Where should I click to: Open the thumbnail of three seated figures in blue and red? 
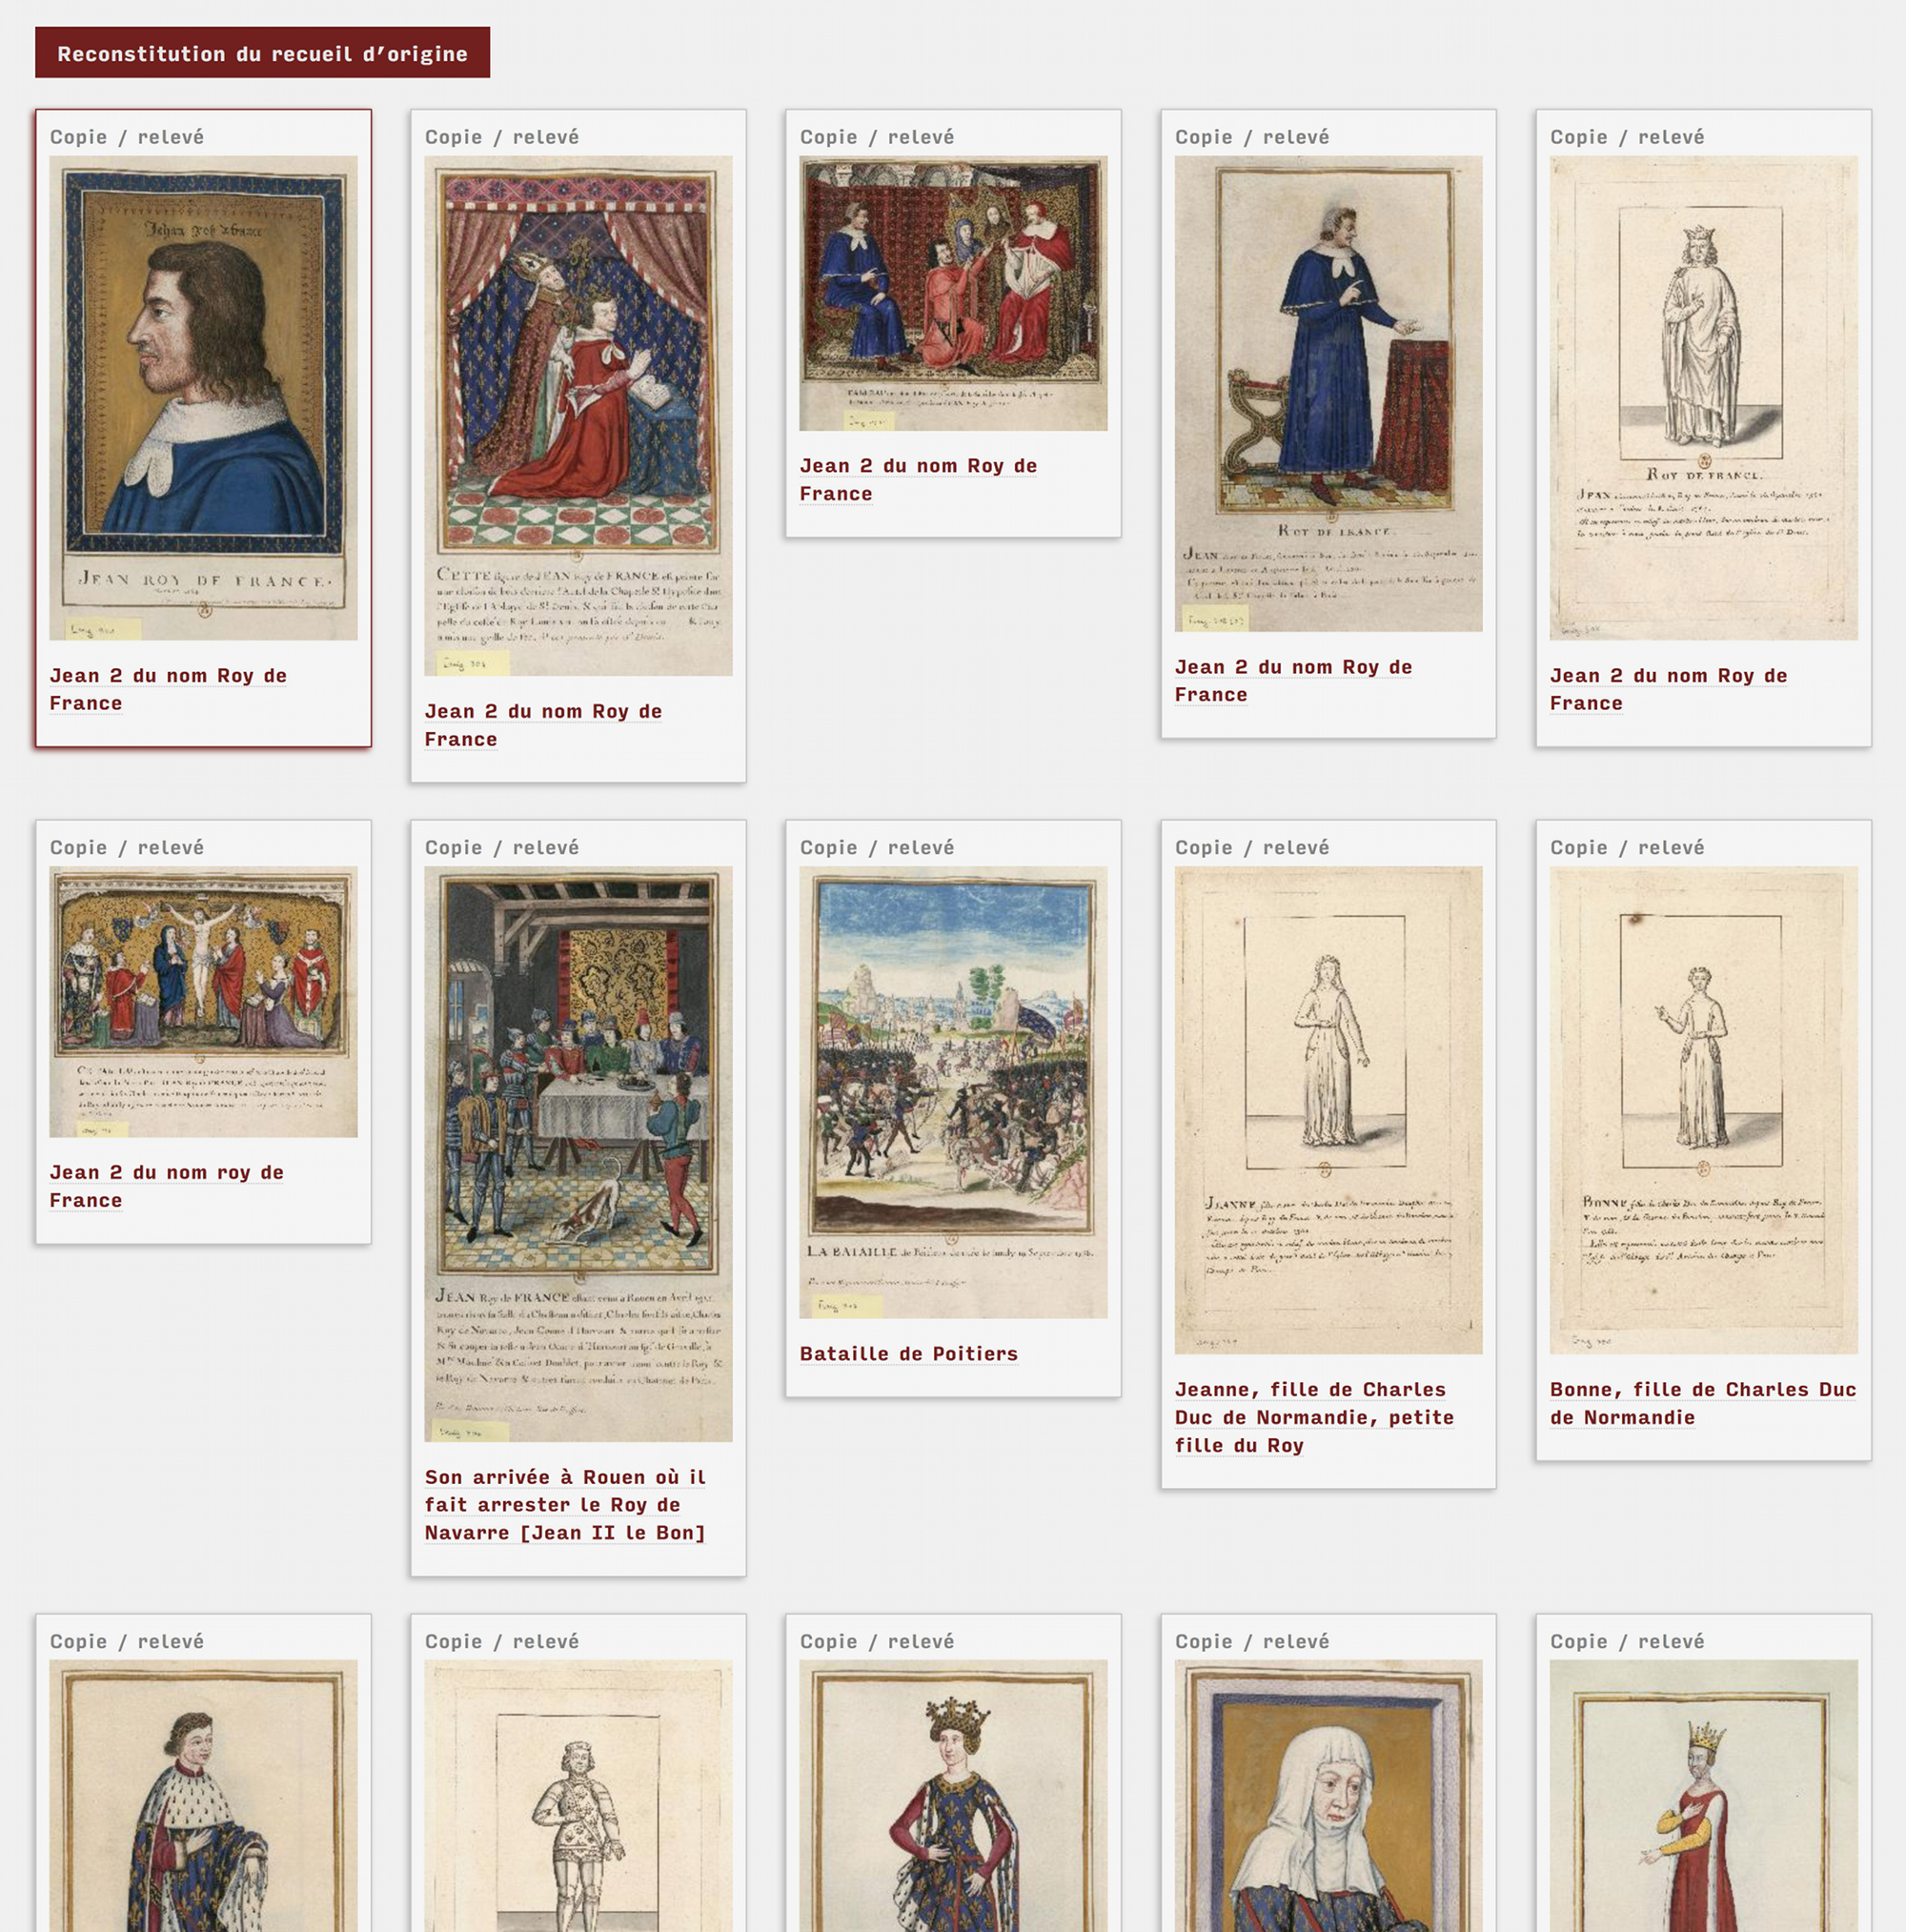(x=953, y=293)
